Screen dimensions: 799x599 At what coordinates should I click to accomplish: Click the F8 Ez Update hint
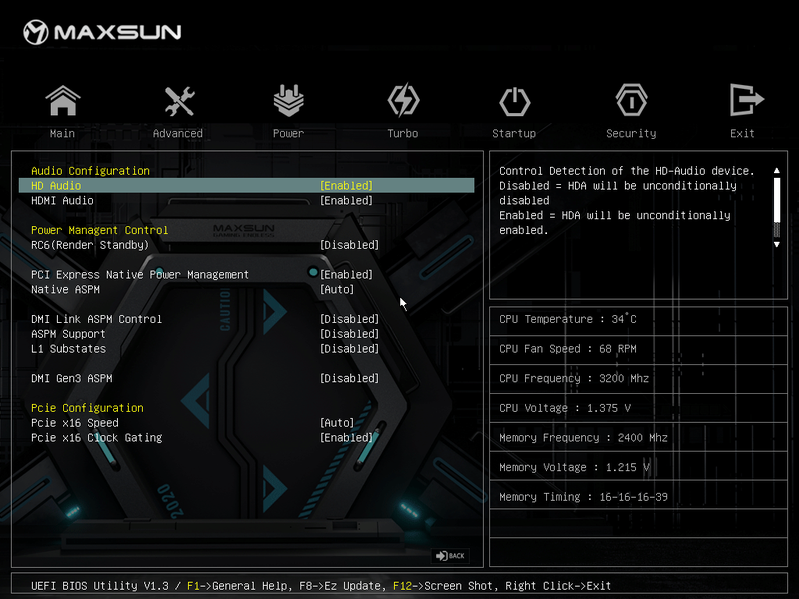click(x=343, y=586)
